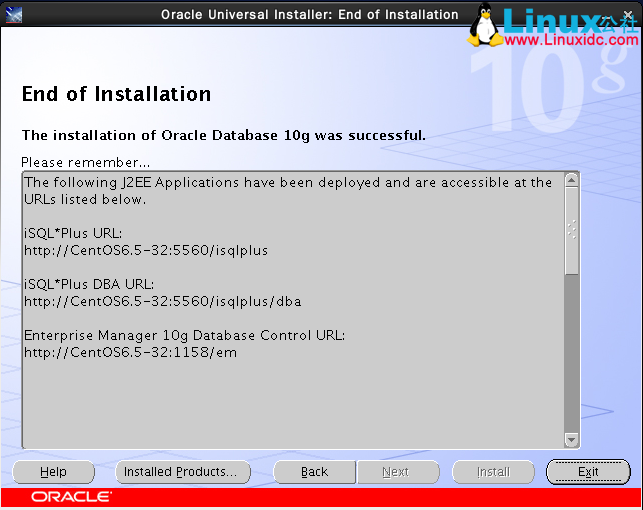Screen dimensions: 643x510
Task: Click the installer window menu icon in title bar
Action: (x=14, y=15)
